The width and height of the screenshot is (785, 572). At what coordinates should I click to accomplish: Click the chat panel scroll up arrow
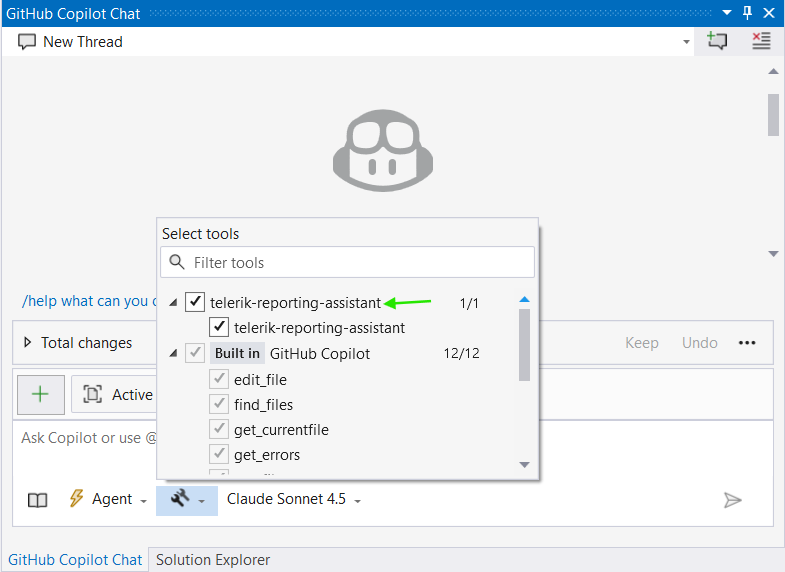click(x=773, y=72)
